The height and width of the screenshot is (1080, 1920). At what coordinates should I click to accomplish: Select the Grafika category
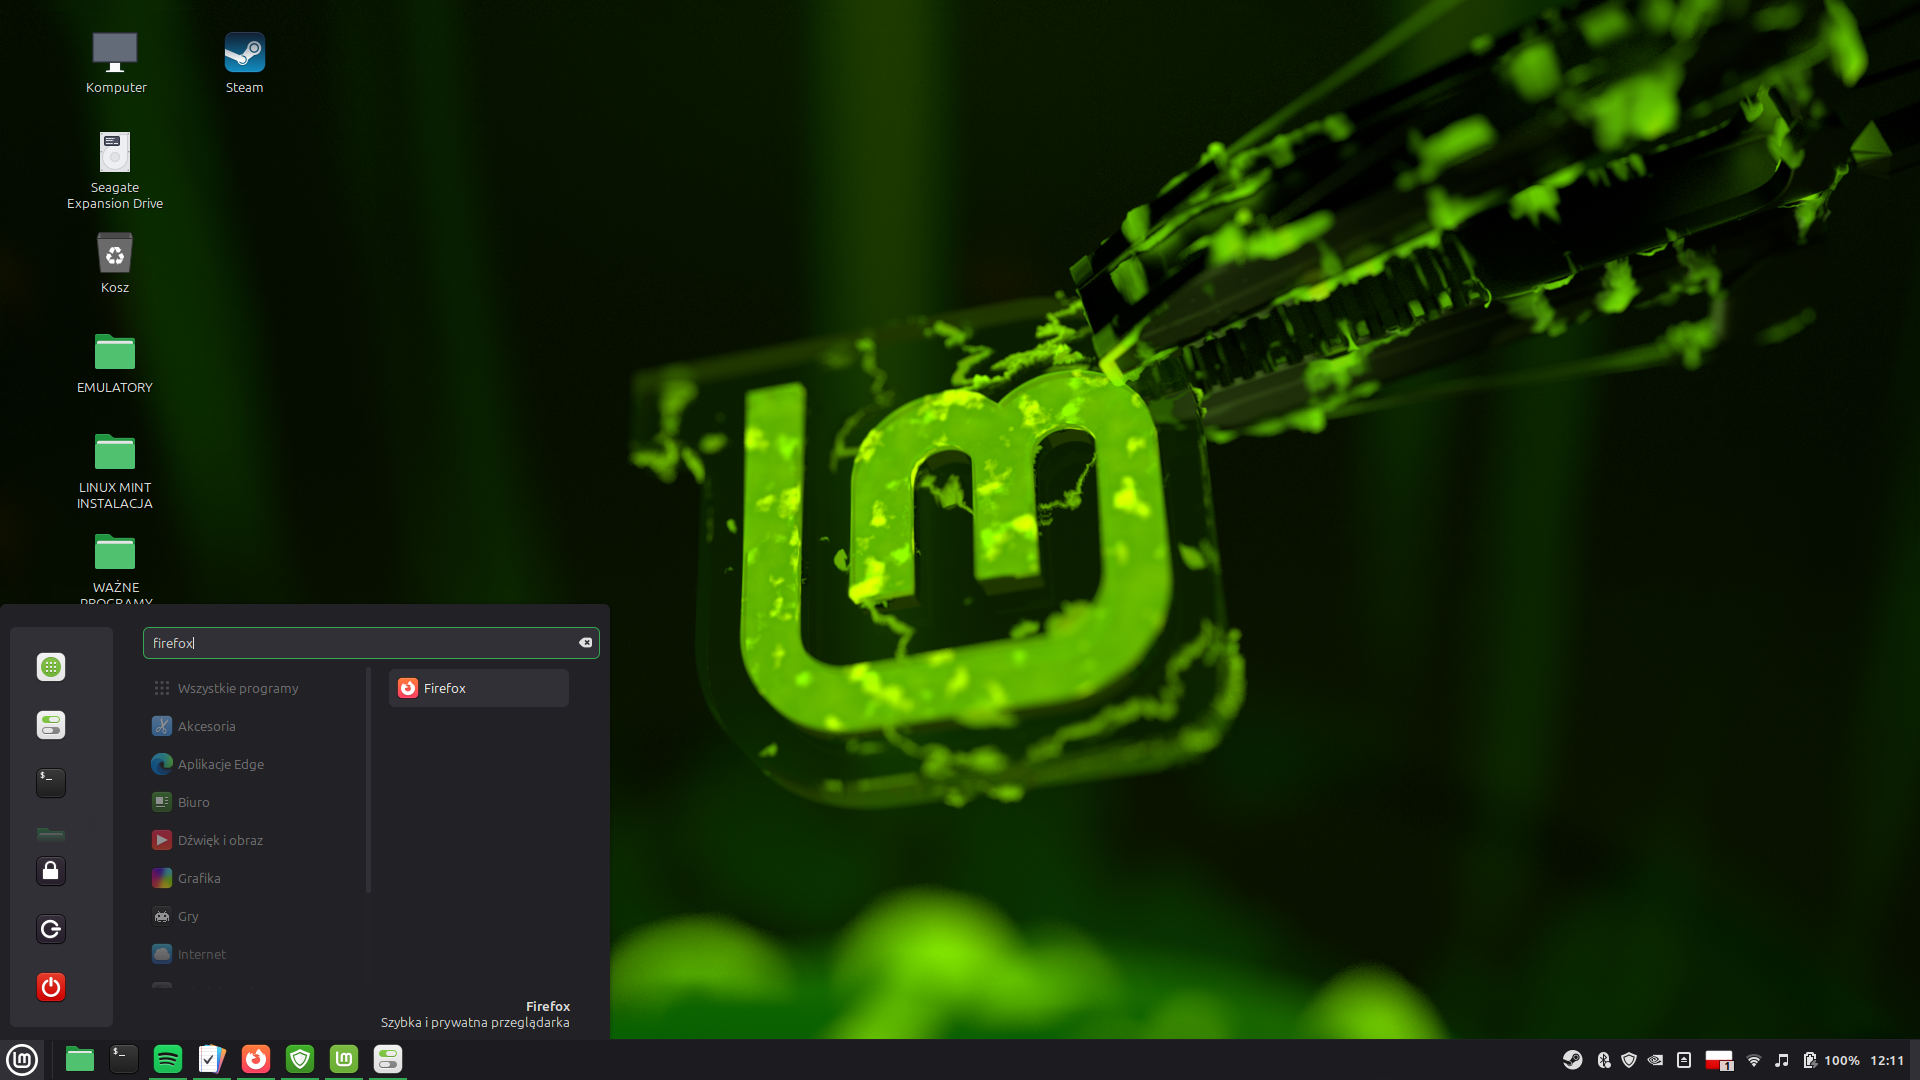[x=198, y=878]
